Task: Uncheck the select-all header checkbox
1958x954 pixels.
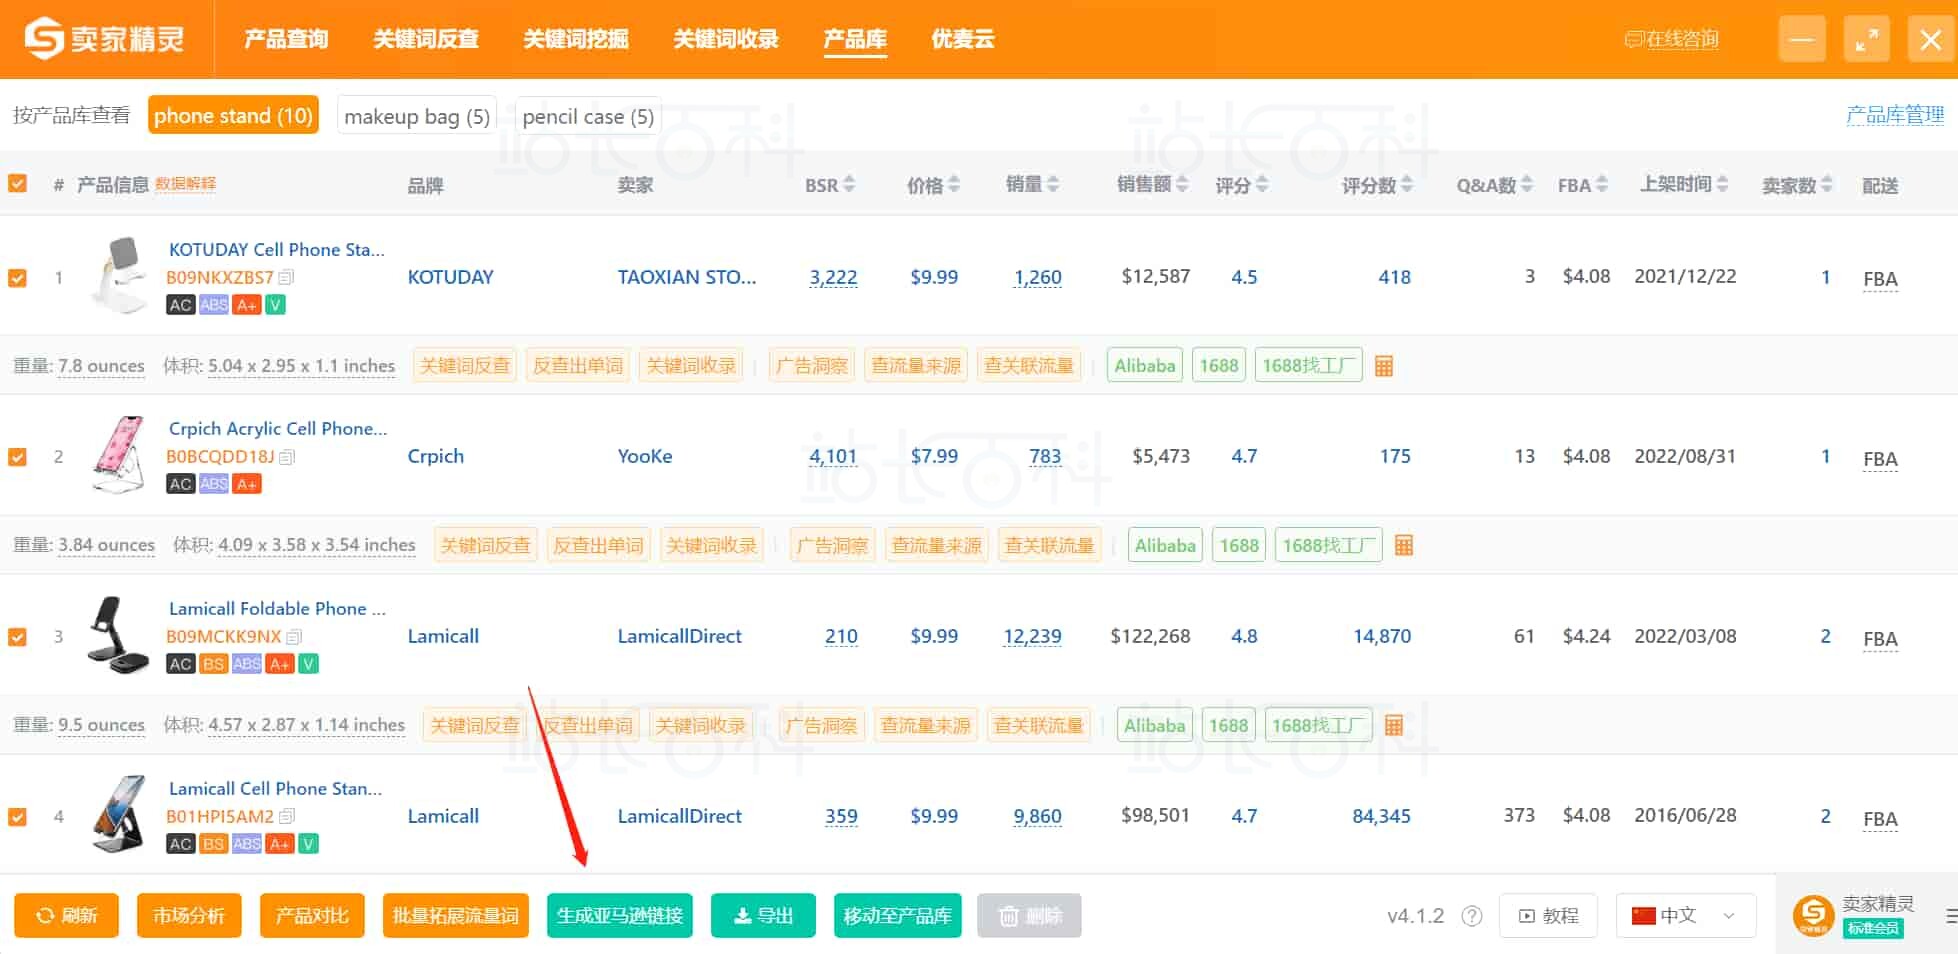Action: (x=17, y=183)
